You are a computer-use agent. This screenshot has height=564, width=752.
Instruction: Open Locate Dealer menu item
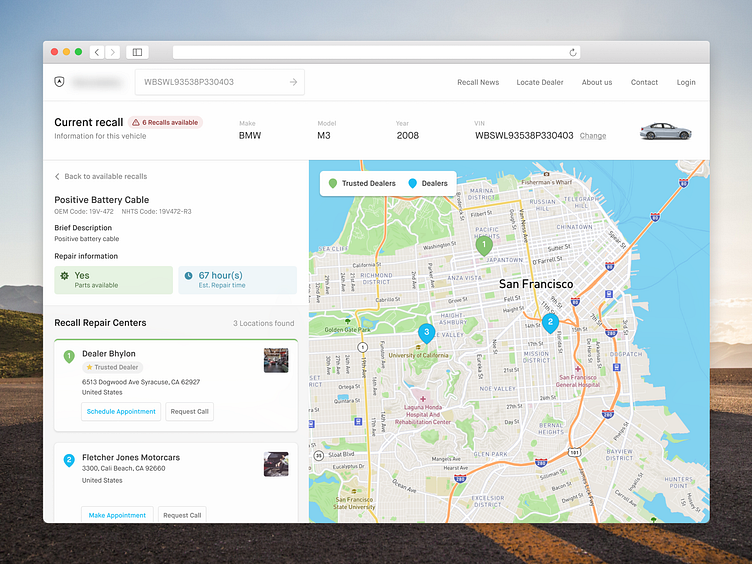(x=540, y=82)
